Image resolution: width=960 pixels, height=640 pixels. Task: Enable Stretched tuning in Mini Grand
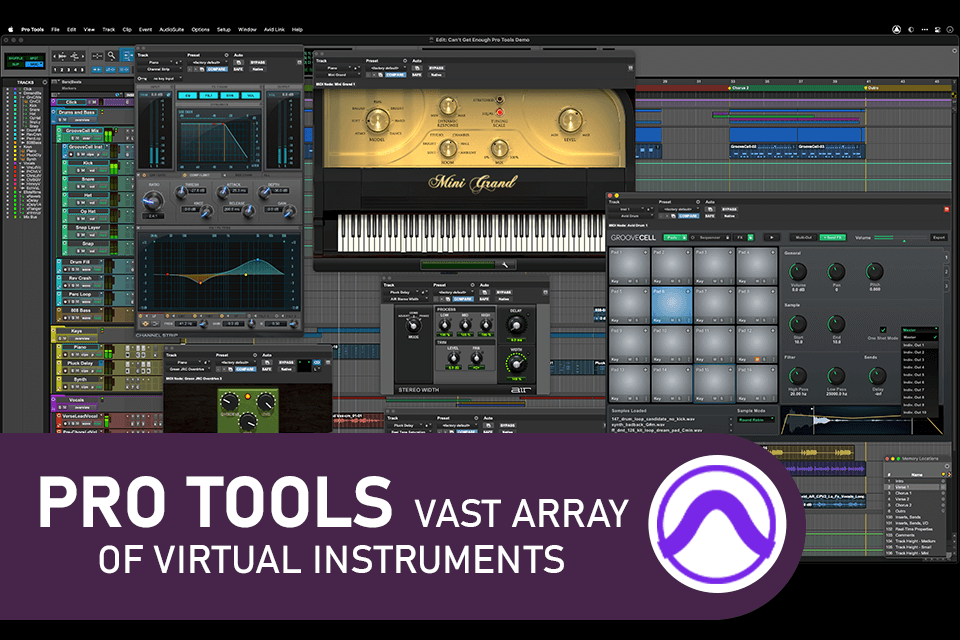pos(500,99)
